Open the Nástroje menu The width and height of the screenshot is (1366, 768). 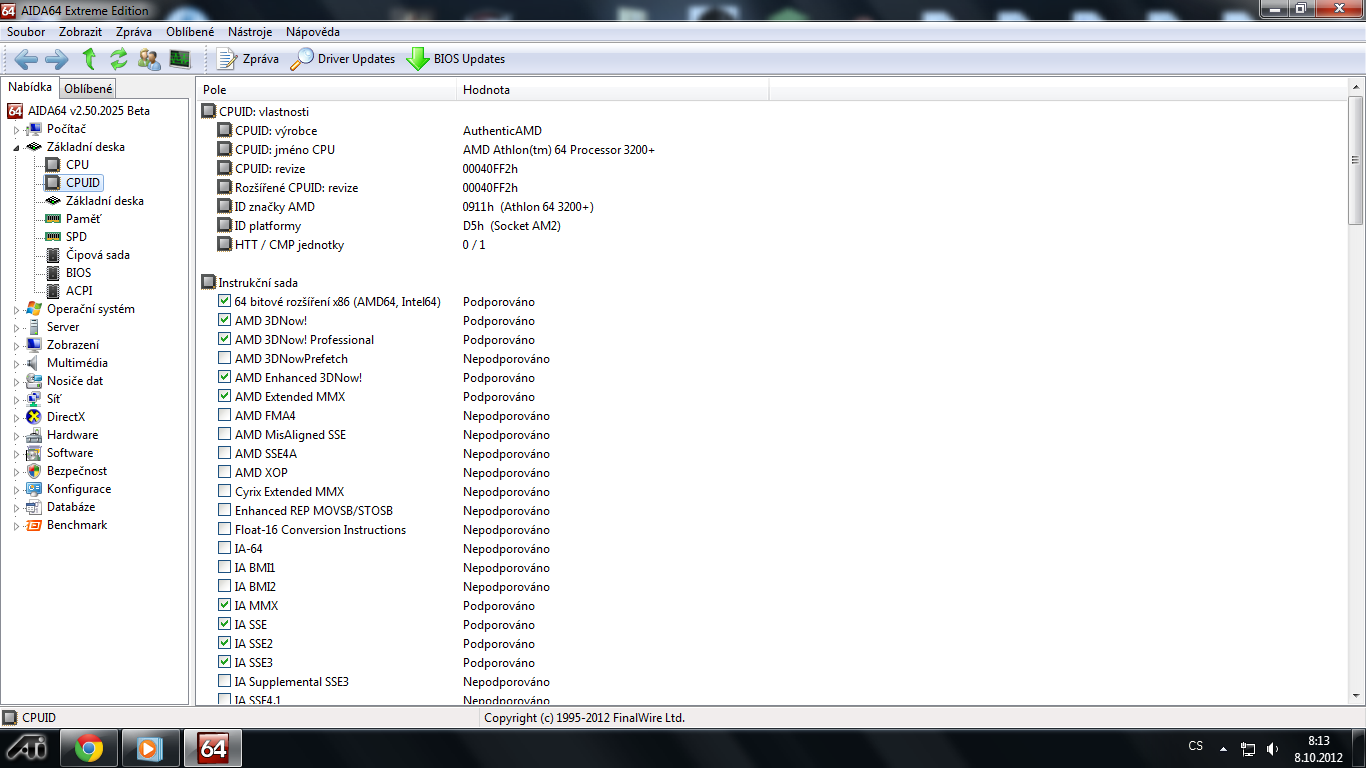(250, 32)
